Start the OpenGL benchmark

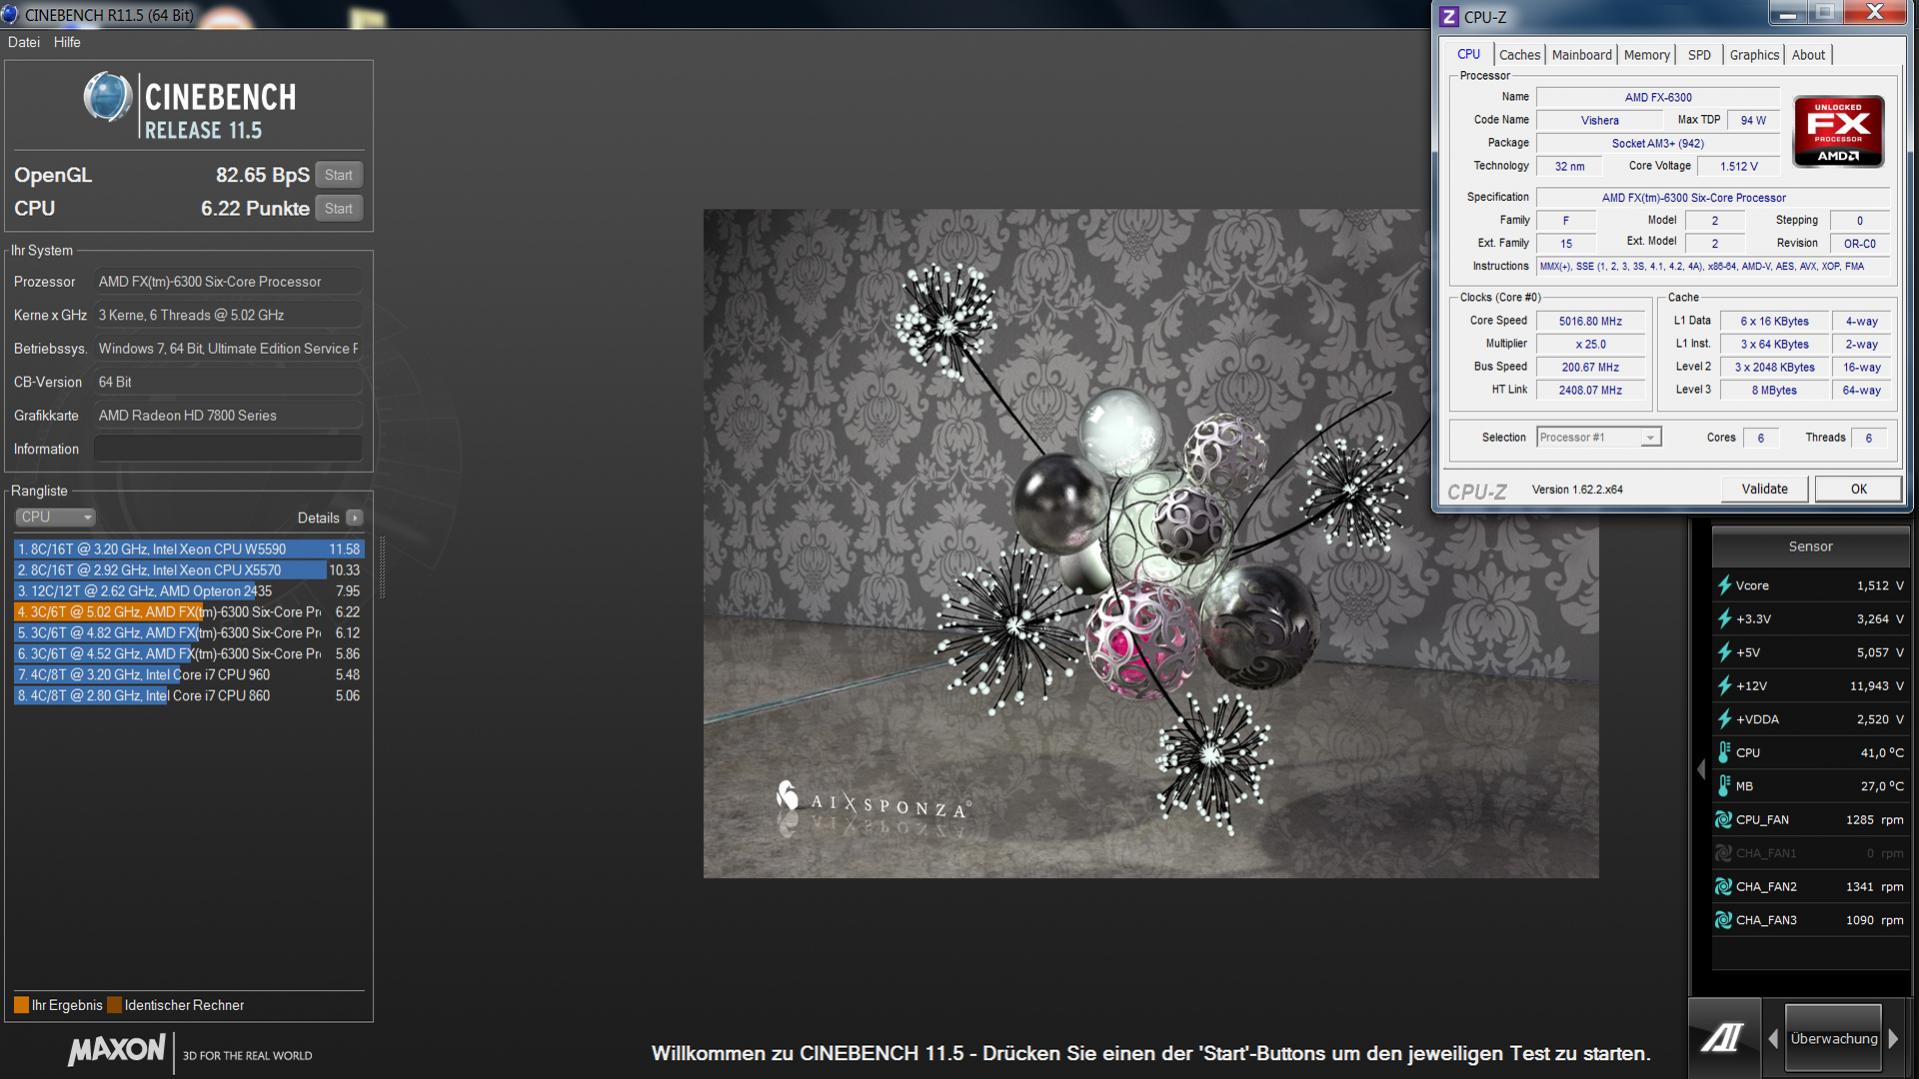tap(338, 175)
